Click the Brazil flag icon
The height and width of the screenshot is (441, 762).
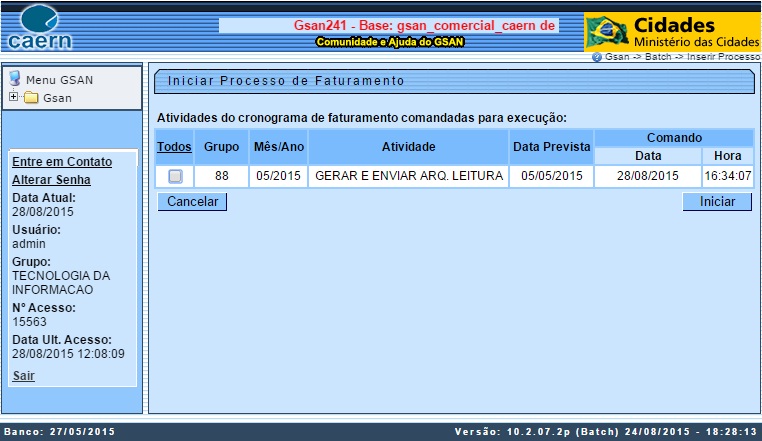(x=606, y=32)
